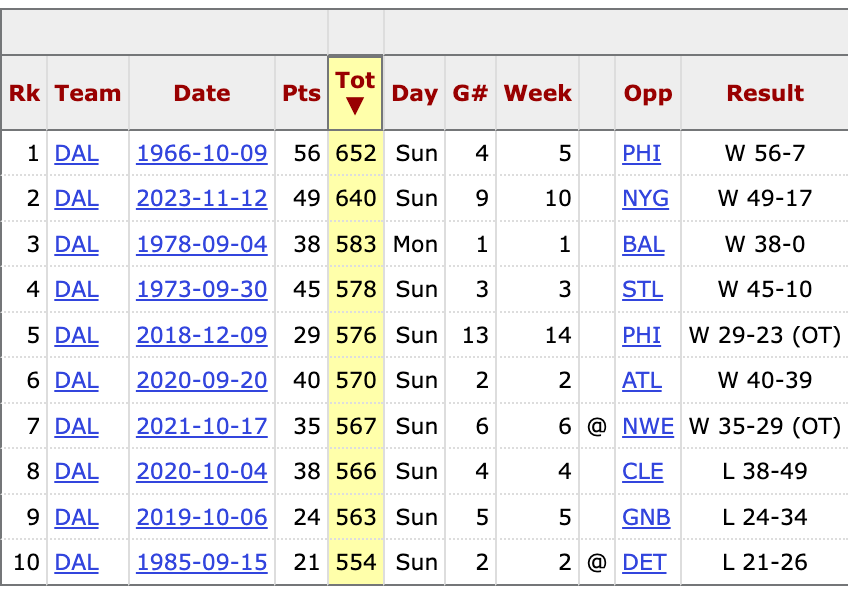
Task: Click the DAL team link in rank 8 row
Action: click(x=76, y=471)
